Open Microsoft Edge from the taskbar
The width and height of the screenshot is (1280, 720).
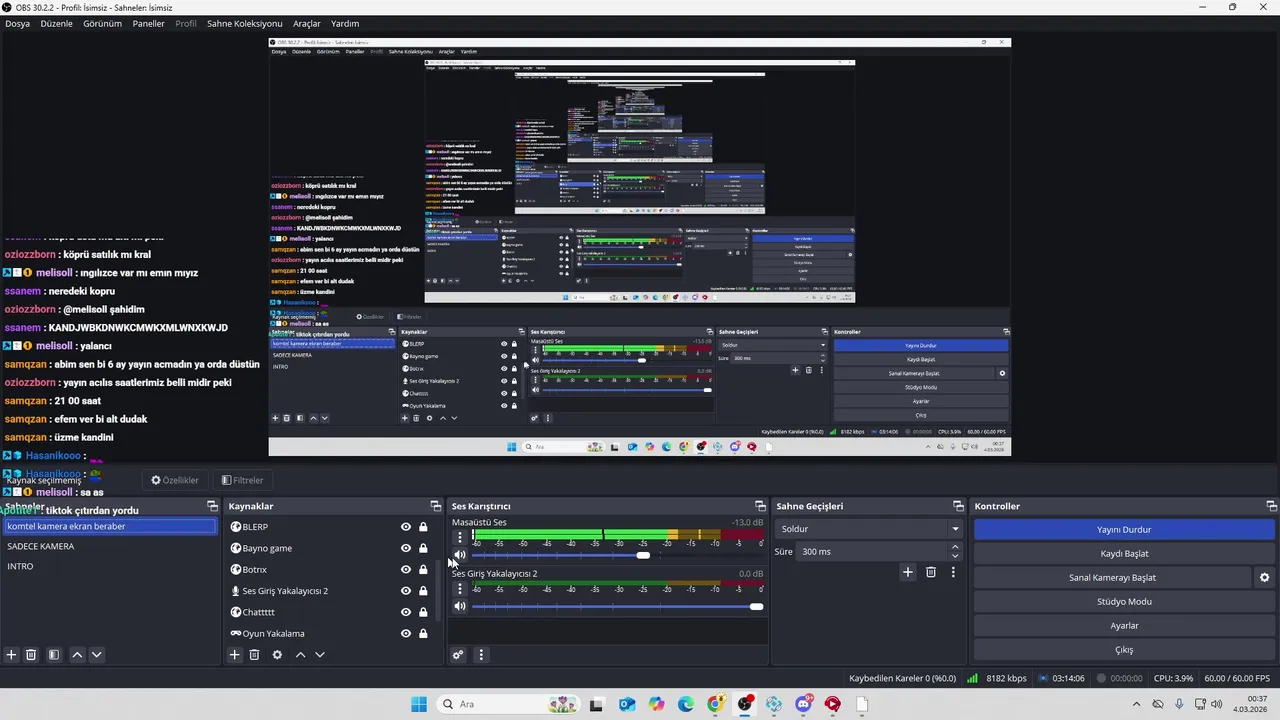click(x=686, y=704)
